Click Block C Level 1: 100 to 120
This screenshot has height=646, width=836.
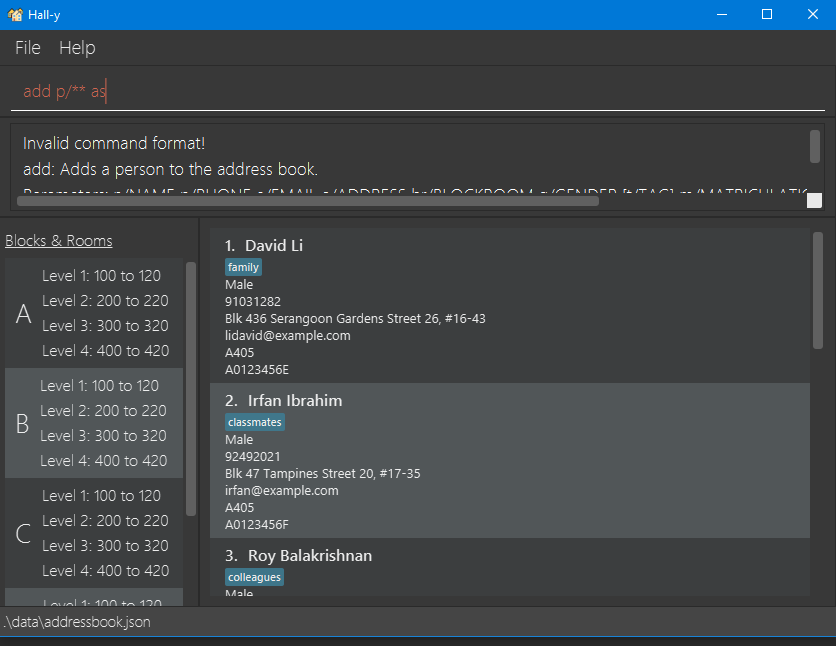click(x=101, y=496)
